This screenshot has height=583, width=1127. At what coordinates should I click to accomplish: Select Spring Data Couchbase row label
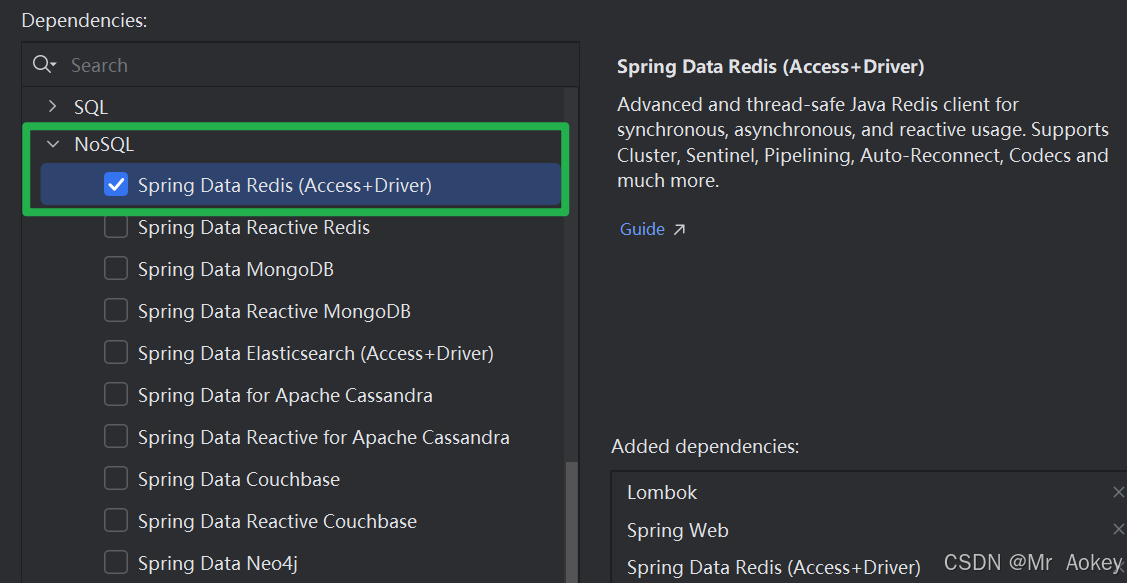(239, 479)
